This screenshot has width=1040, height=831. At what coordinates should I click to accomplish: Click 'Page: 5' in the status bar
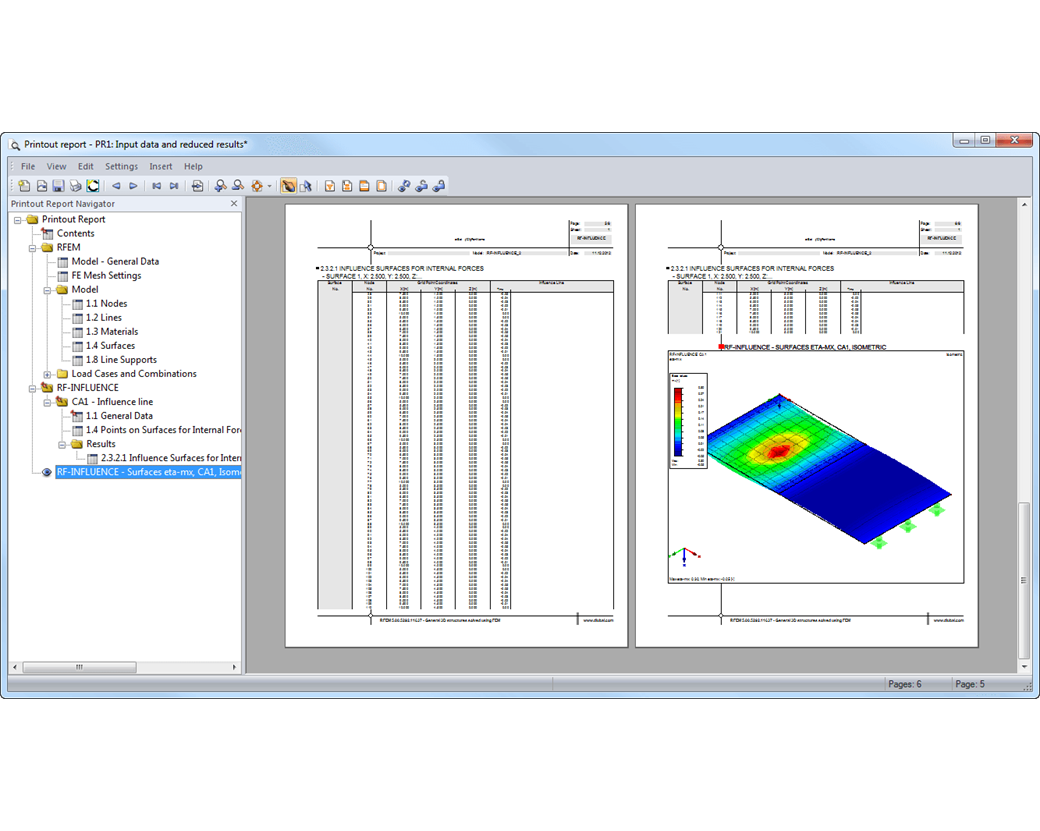coord(970,684)
